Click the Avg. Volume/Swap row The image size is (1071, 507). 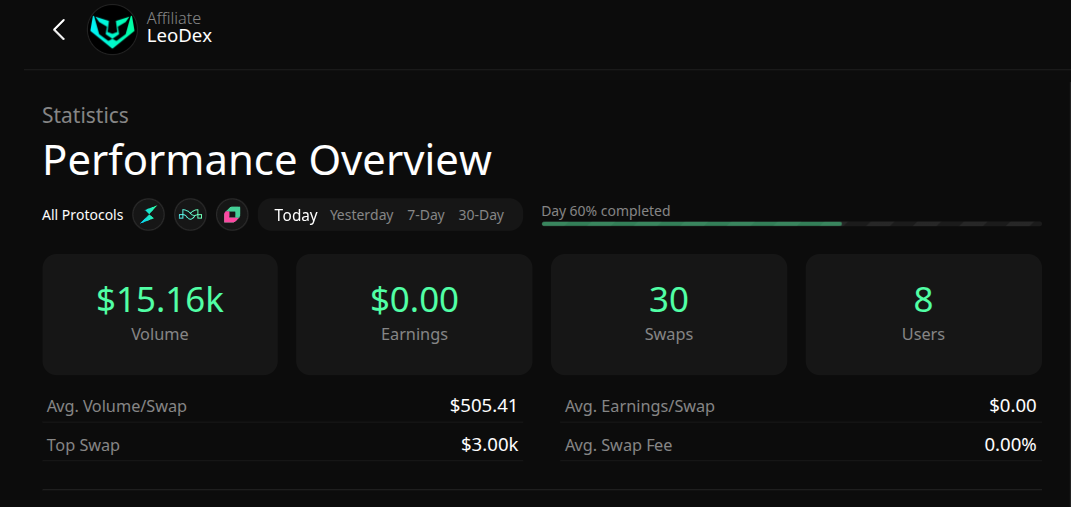click(282, 406)
